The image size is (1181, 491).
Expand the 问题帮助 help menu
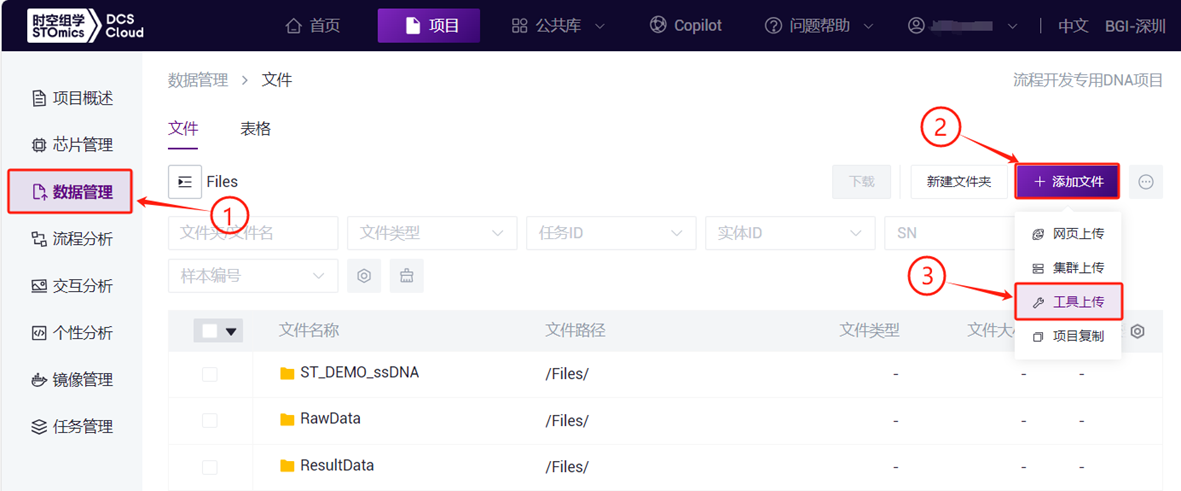(819, 26)
